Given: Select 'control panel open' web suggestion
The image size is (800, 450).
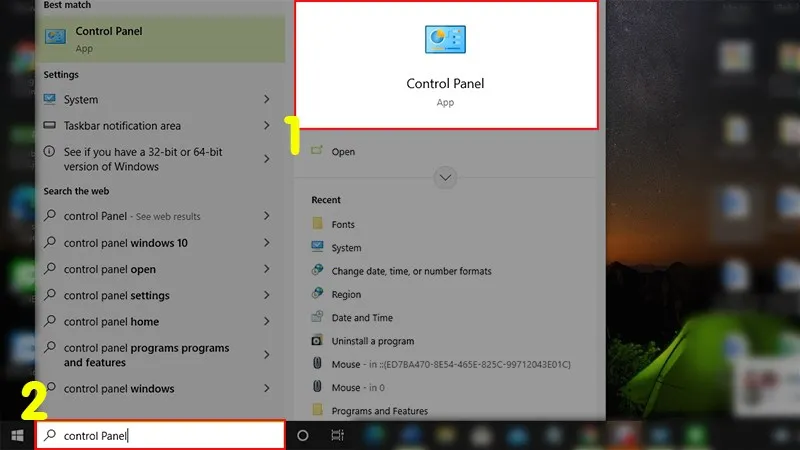Looking at the screenshot, I should (x=160, y=269).
